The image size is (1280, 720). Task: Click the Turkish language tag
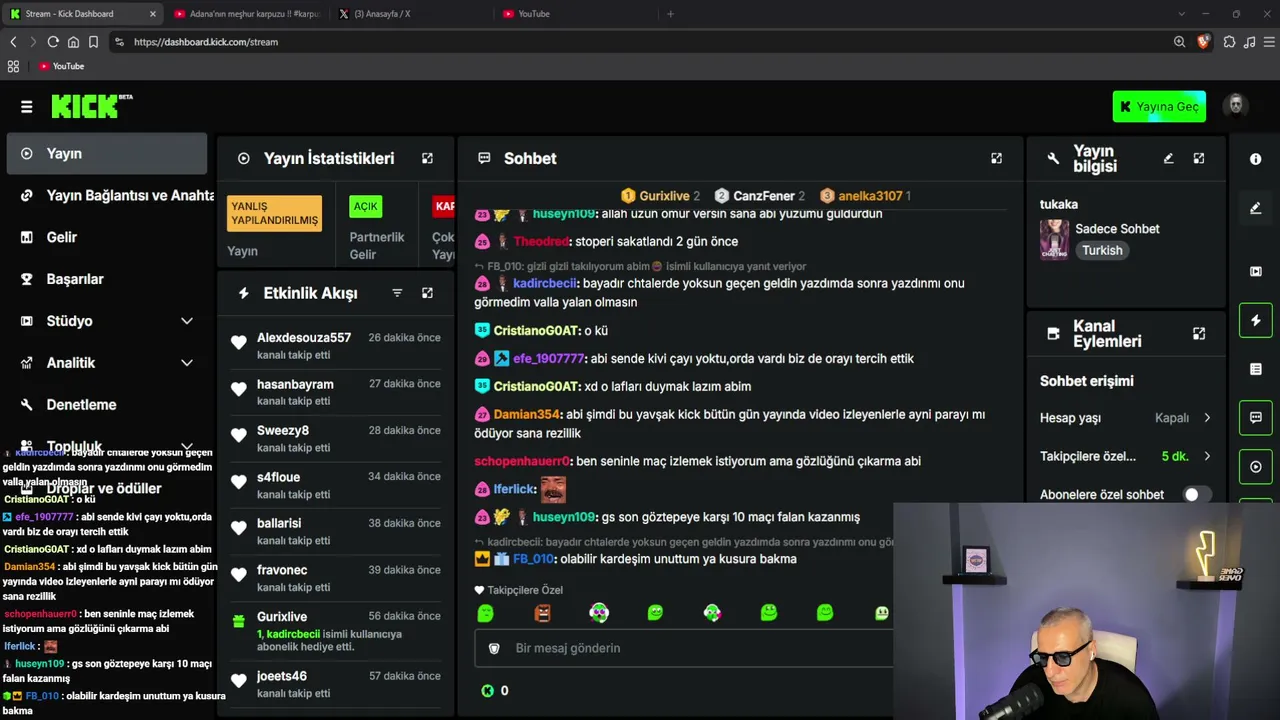coord(1102,251)
